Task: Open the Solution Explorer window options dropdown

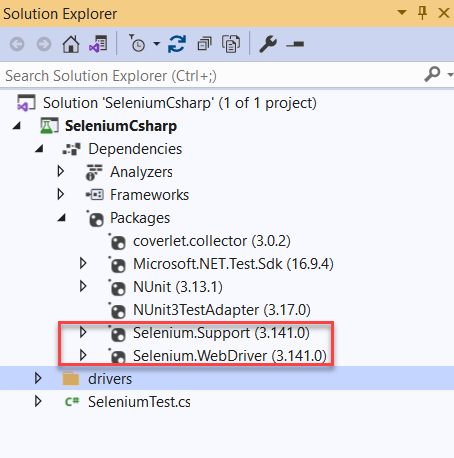Action: pyautogui.click(x=402, y=13)
